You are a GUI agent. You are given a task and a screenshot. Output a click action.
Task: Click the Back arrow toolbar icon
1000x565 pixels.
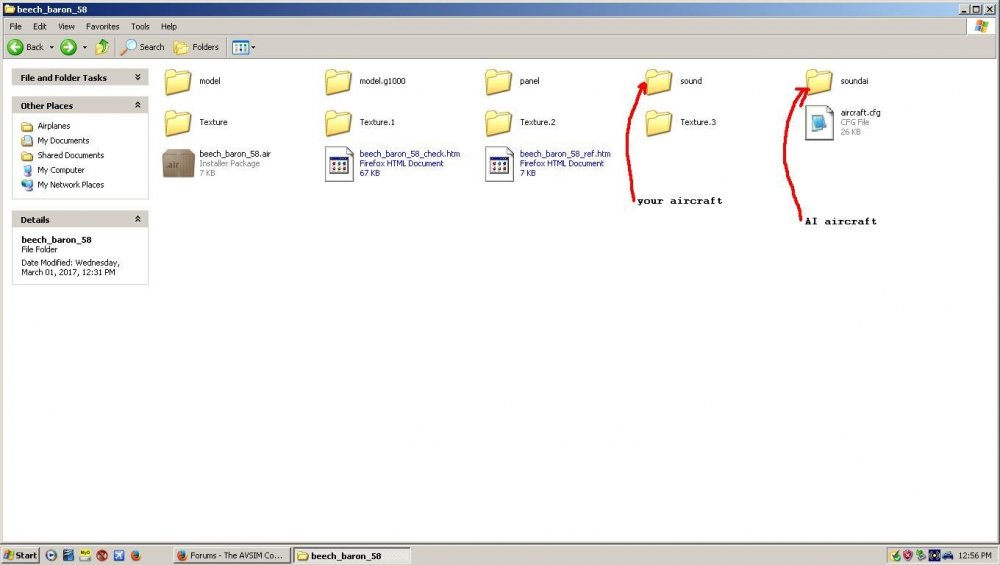tap(15, 47)
